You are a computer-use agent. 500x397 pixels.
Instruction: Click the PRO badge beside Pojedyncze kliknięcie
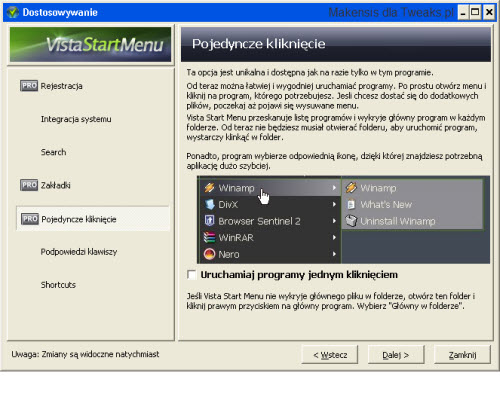click(30, 219)
